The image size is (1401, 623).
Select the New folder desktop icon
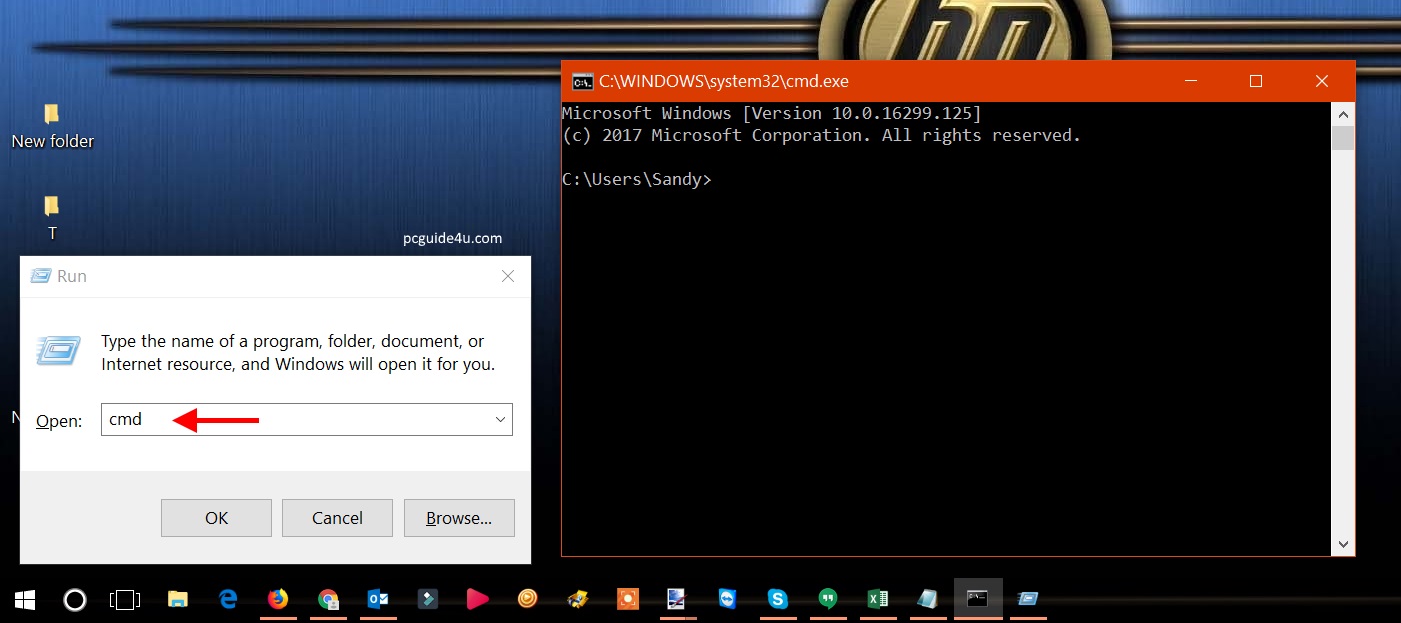tap(52, 126)
